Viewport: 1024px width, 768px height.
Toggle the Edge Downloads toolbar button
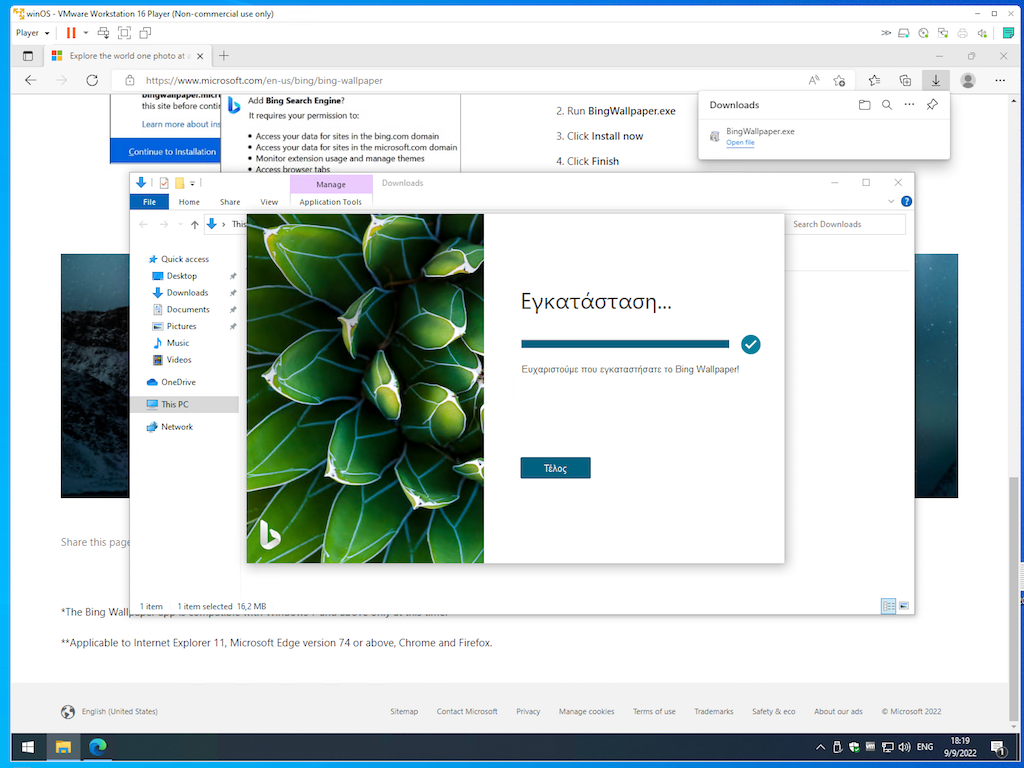click(935, 80)
